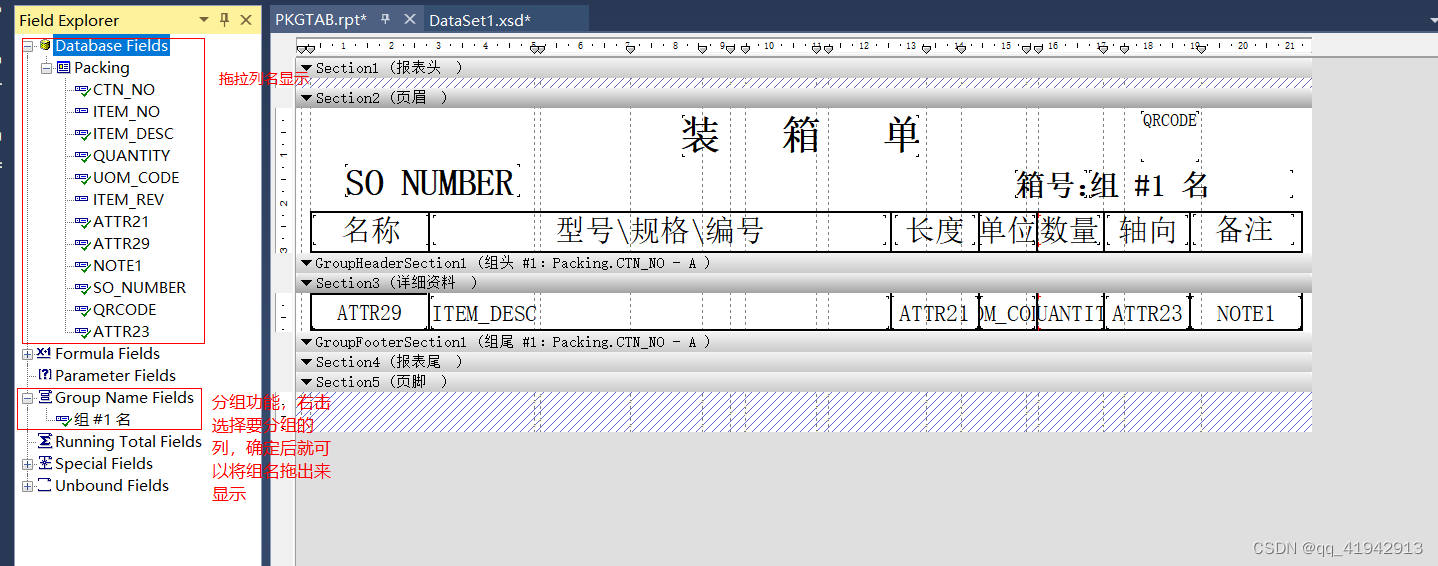
Task: Select the 箱号:组 #1 名 object
Action: click(x=1154, y=184)
